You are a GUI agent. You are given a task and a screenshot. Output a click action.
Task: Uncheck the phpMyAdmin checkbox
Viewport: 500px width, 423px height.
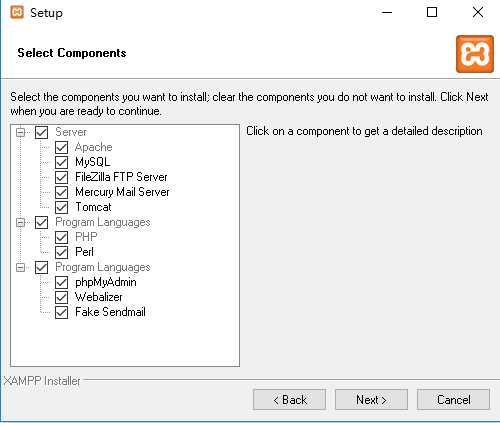click(x=61, y=282)
